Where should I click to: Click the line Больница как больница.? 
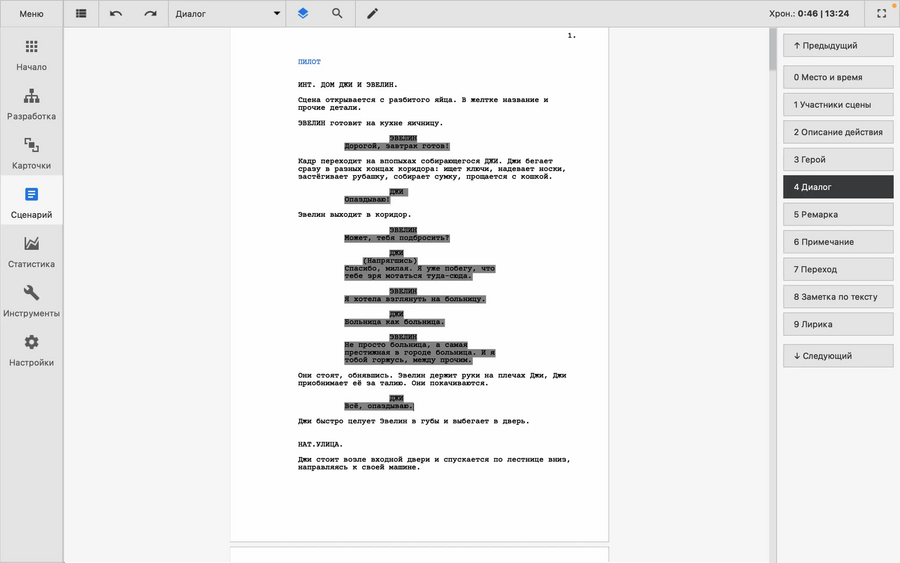point(394,322)
